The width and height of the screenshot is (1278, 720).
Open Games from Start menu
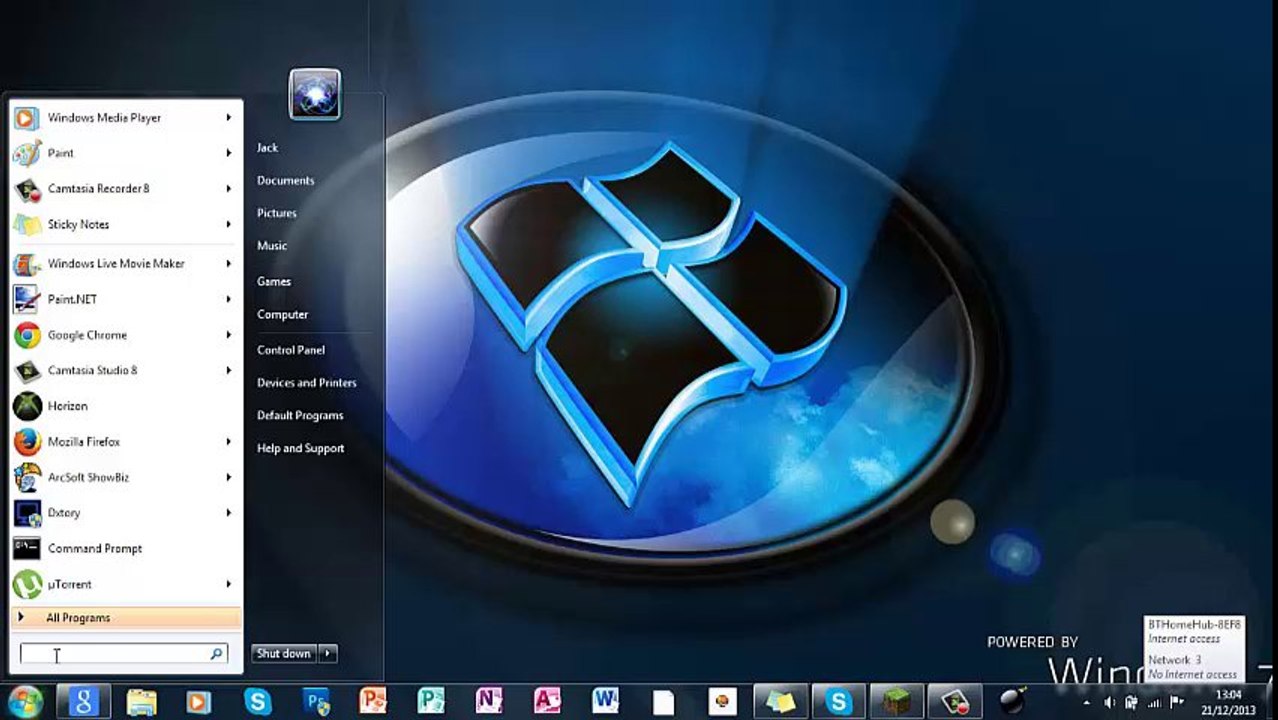pos(274,282)
